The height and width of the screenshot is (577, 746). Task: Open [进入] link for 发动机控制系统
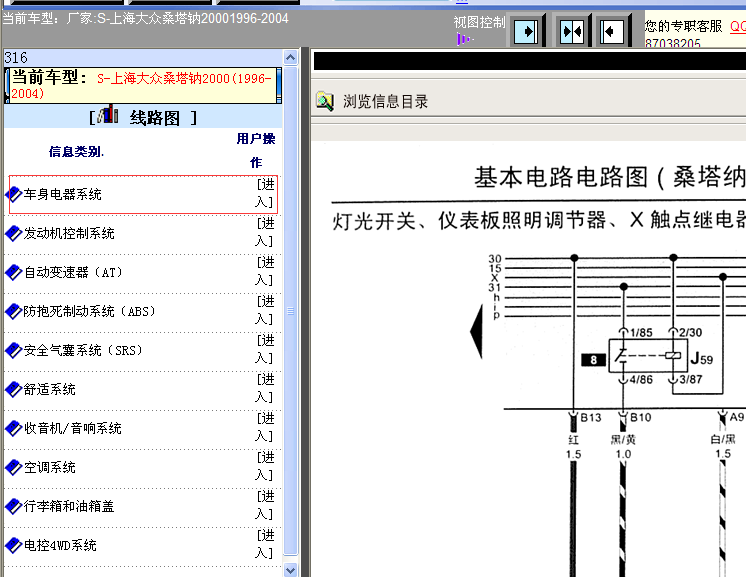pos(265,232)
